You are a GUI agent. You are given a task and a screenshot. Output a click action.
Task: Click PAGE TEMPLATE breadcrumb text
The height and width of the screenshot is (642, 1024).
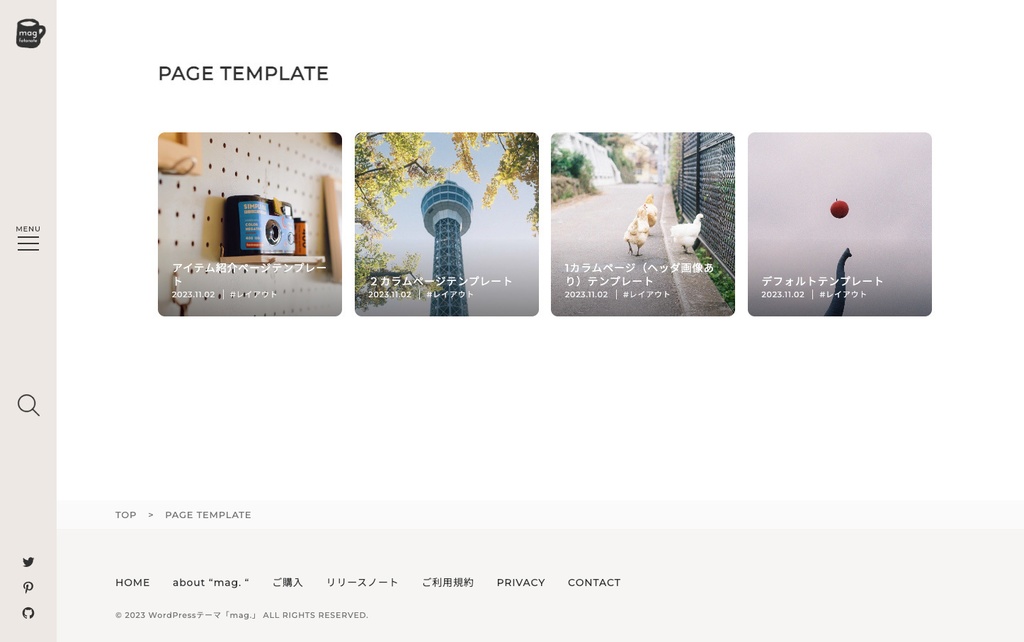208,515
